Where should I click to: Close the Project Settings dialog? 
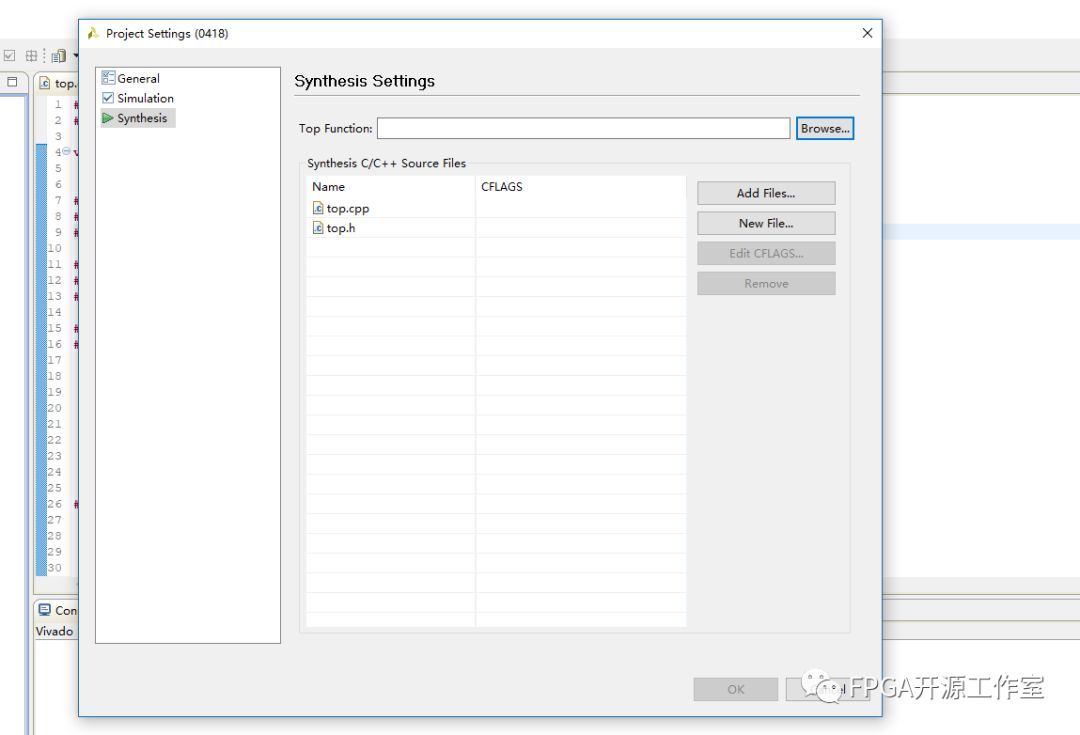coord(867,33)
